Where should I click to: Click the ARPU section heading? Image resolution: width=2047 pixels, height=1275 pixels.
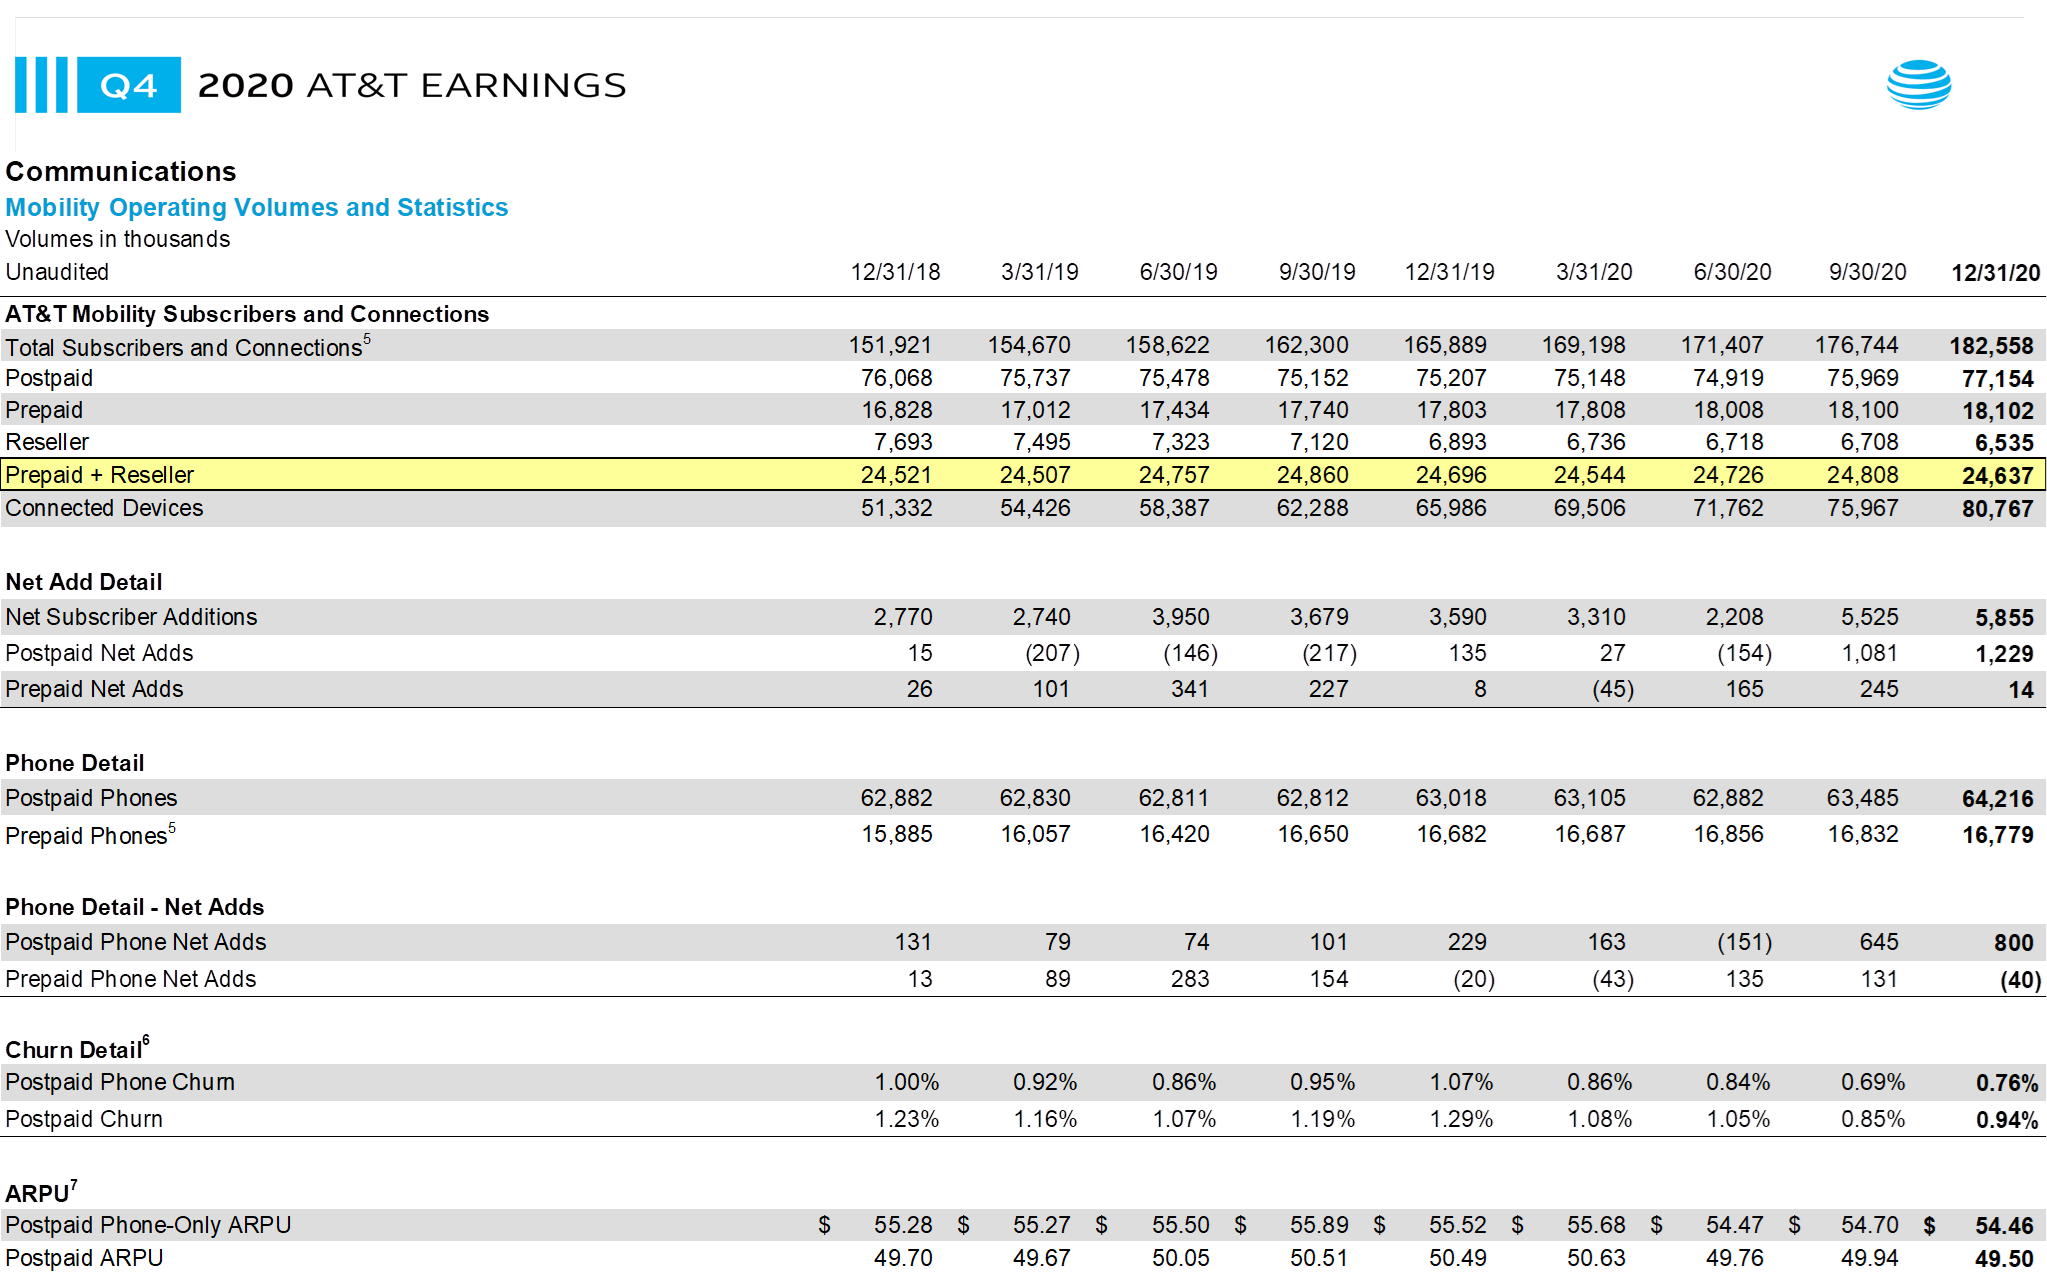tap(39, 1193)
